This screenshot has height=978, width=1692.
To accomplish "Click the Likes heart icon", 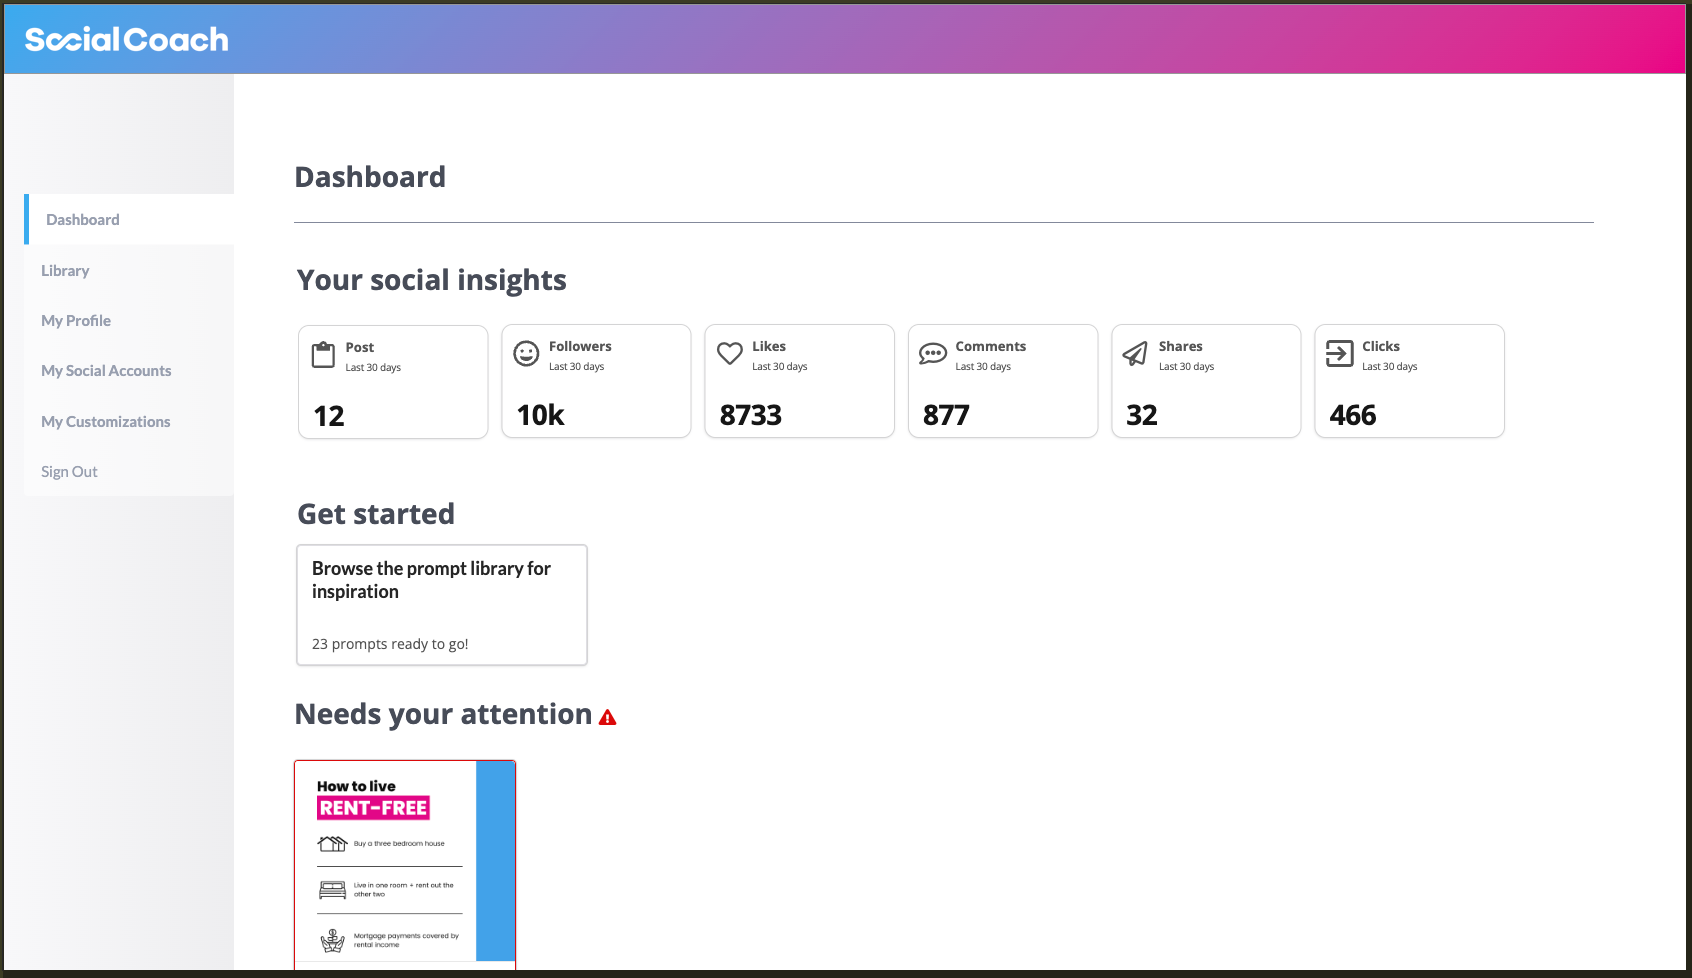I will click(730, 354).
